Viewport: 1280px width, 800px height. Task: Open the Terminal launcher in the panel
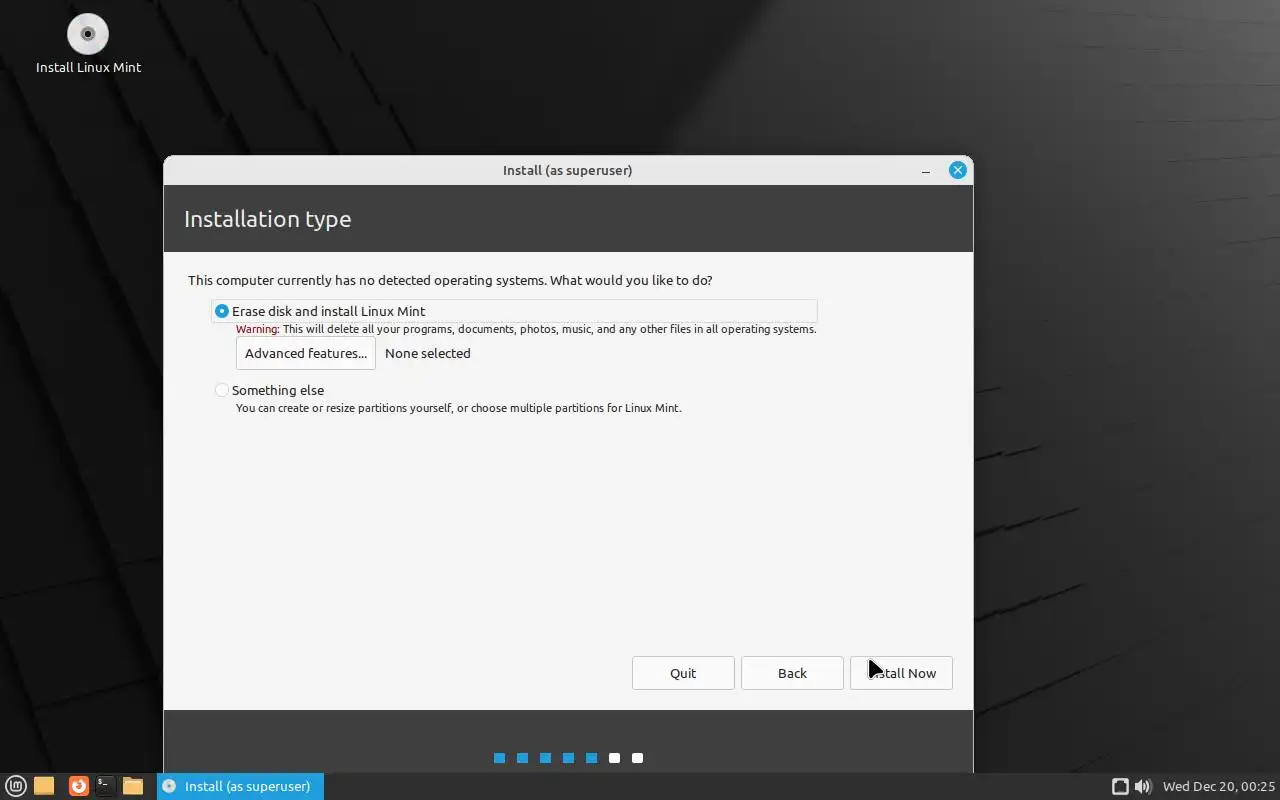(x=105, y=786)
